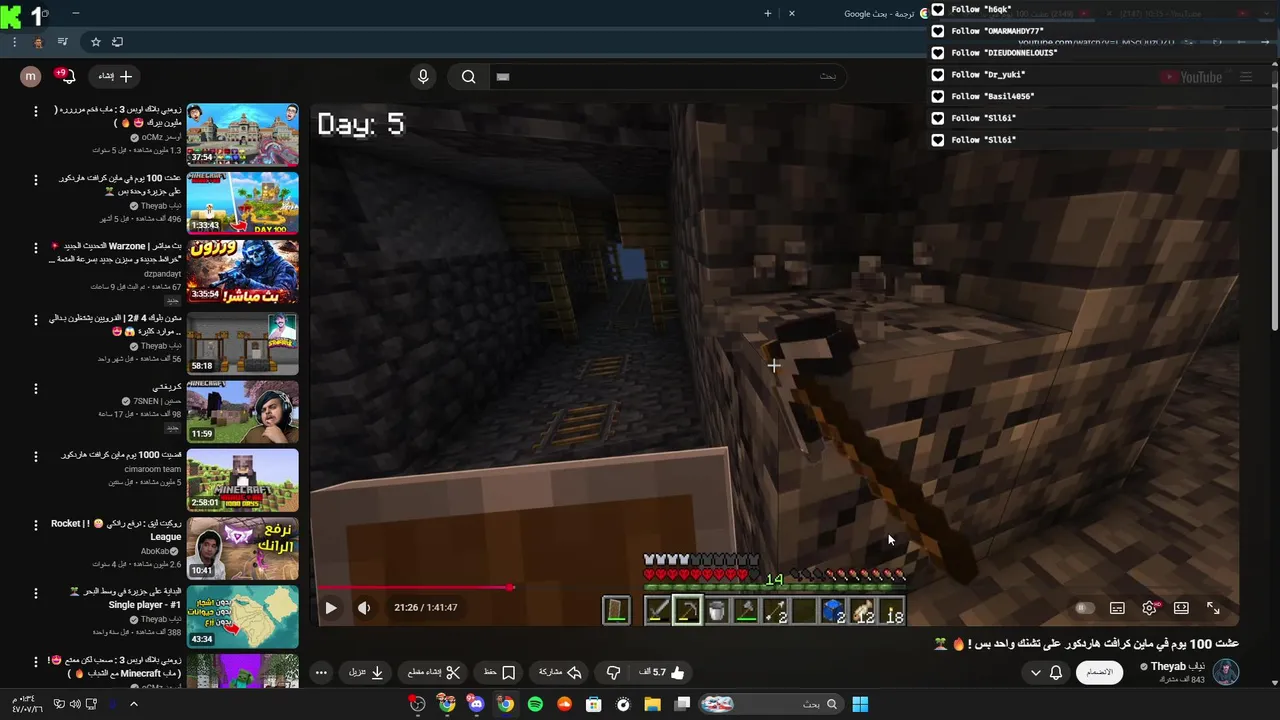This screenshot has height=720, width=1280.
Task: Open the options menu for the 2:58:01 video
Action: pos(36,457)
